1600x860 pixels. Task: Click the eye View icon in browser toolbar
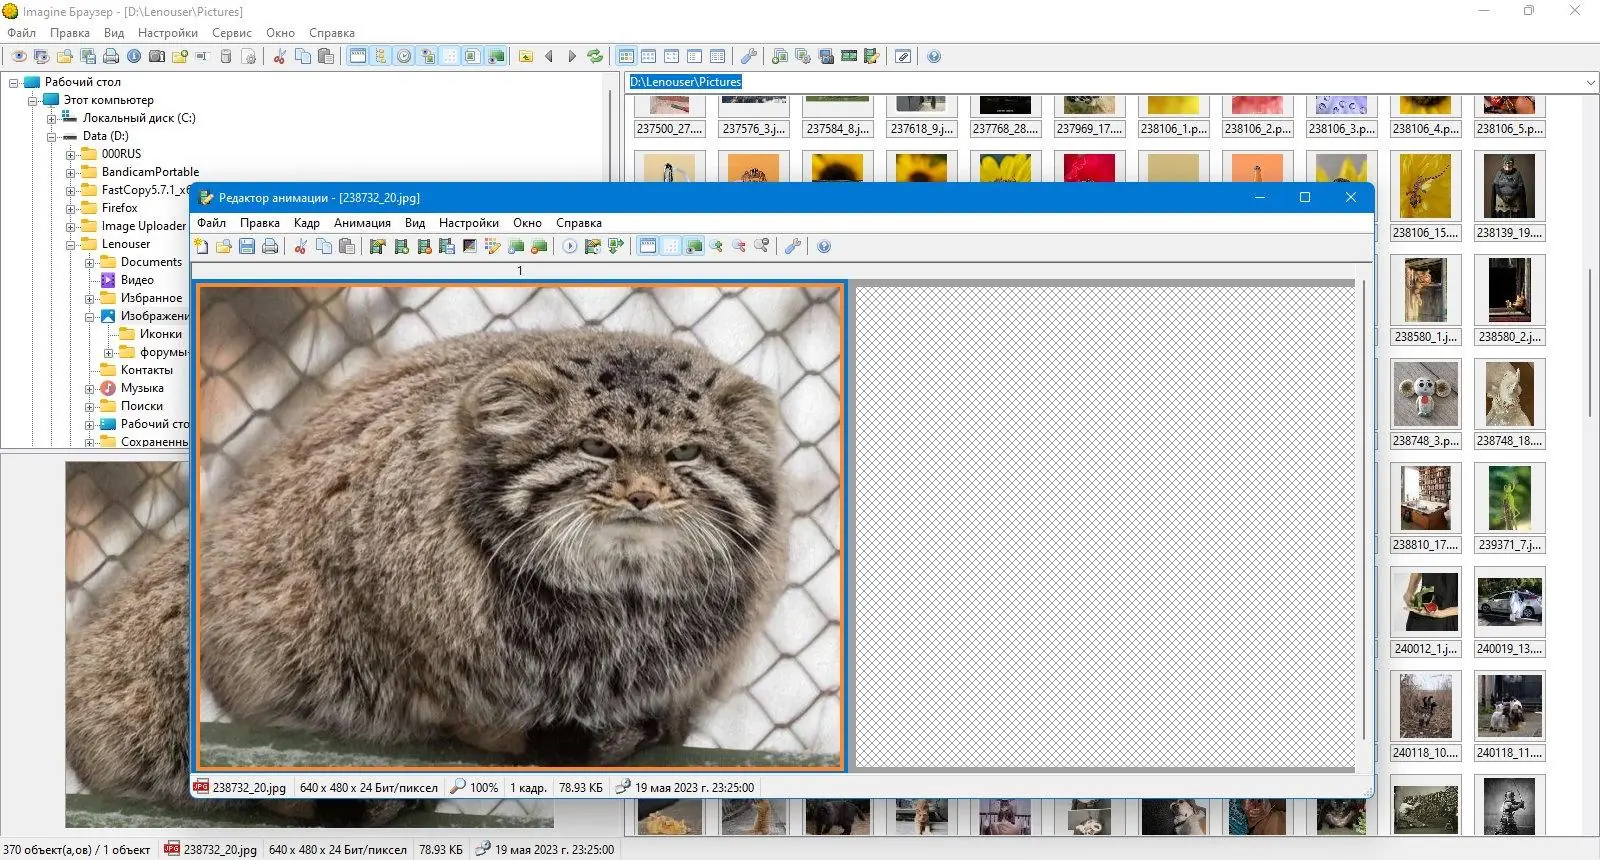click(x=18, y=56)
